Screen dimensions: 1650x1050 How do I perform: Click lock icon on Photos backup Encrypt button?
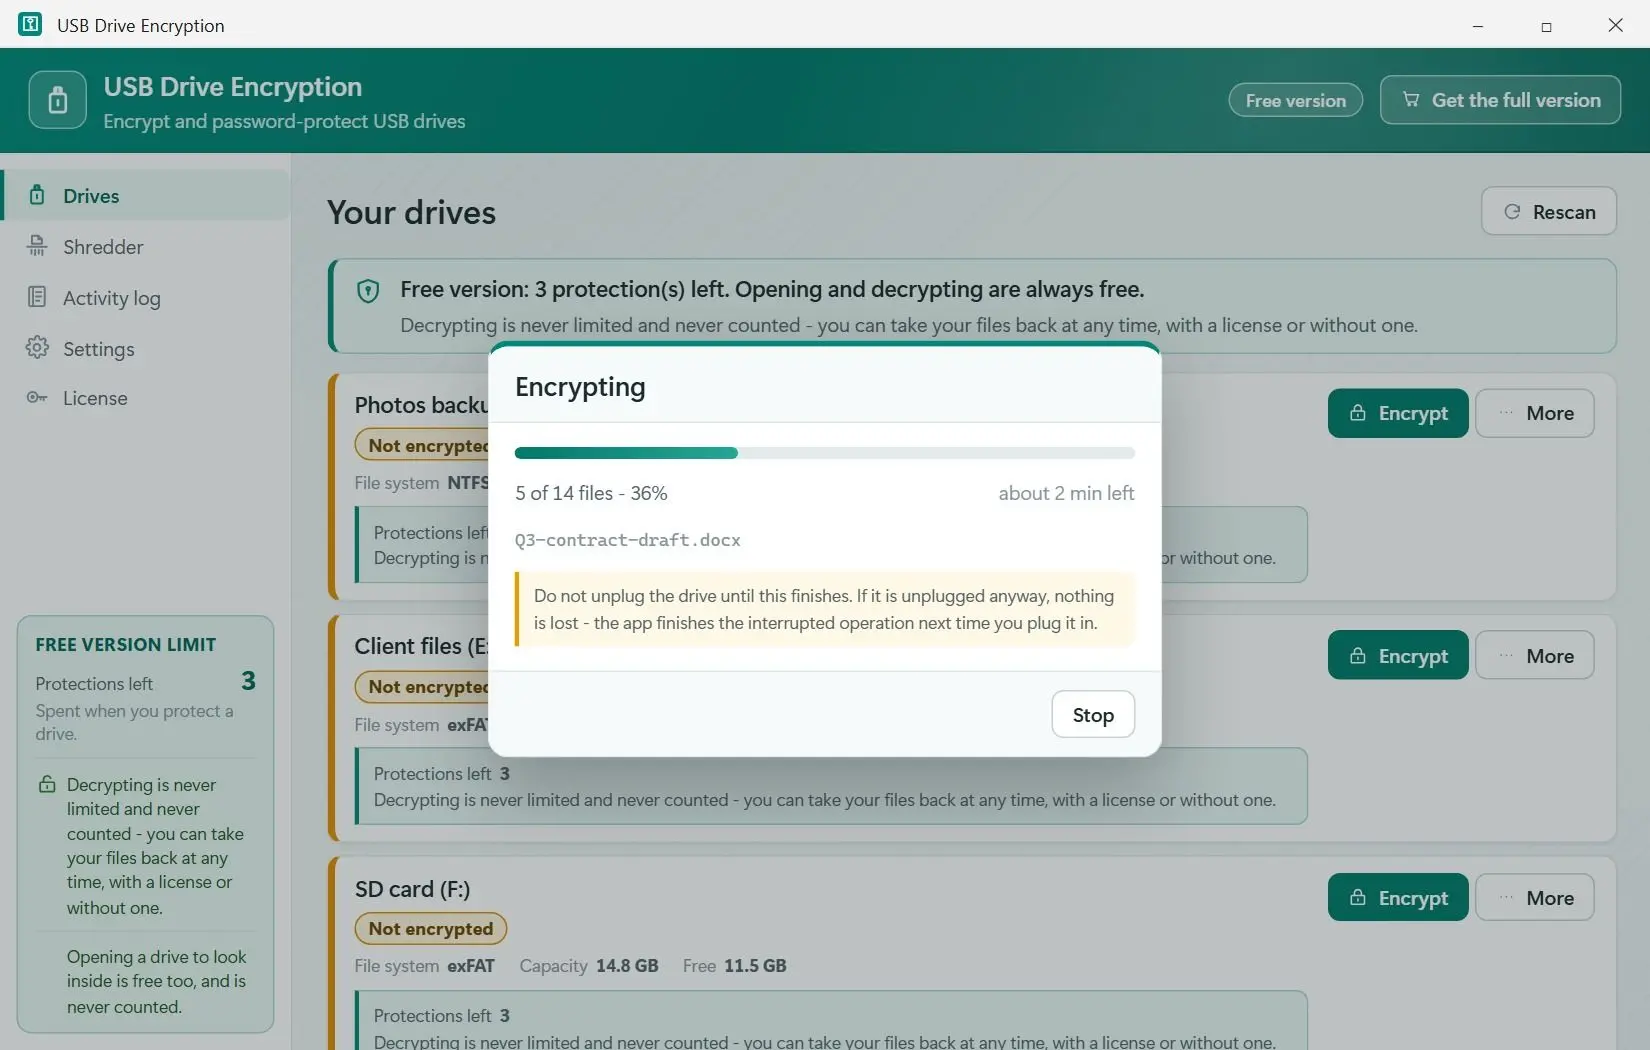click(x=1357, y=412)
